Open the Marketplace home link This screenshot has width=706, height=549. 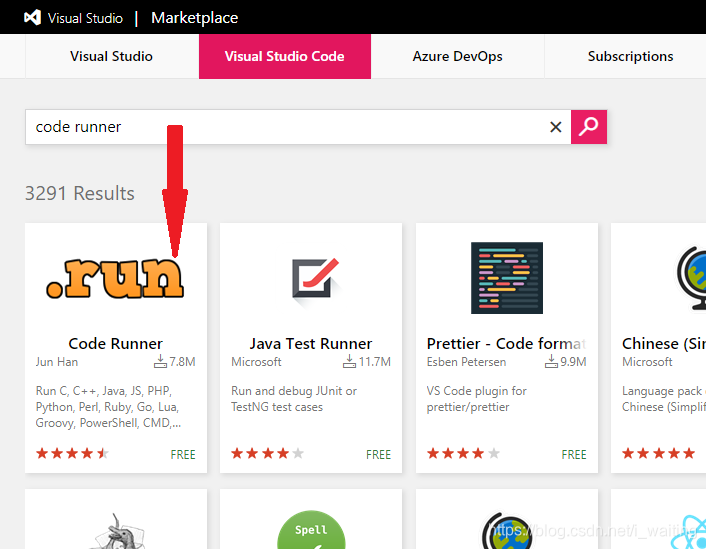pyautogui.click(x=195, y=18)
